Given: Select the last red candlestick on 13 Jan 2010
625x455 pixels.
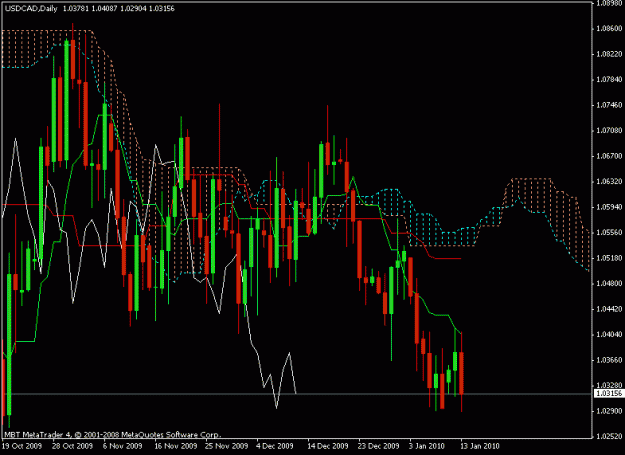Looking at the screenshot, I should [462, 373].
